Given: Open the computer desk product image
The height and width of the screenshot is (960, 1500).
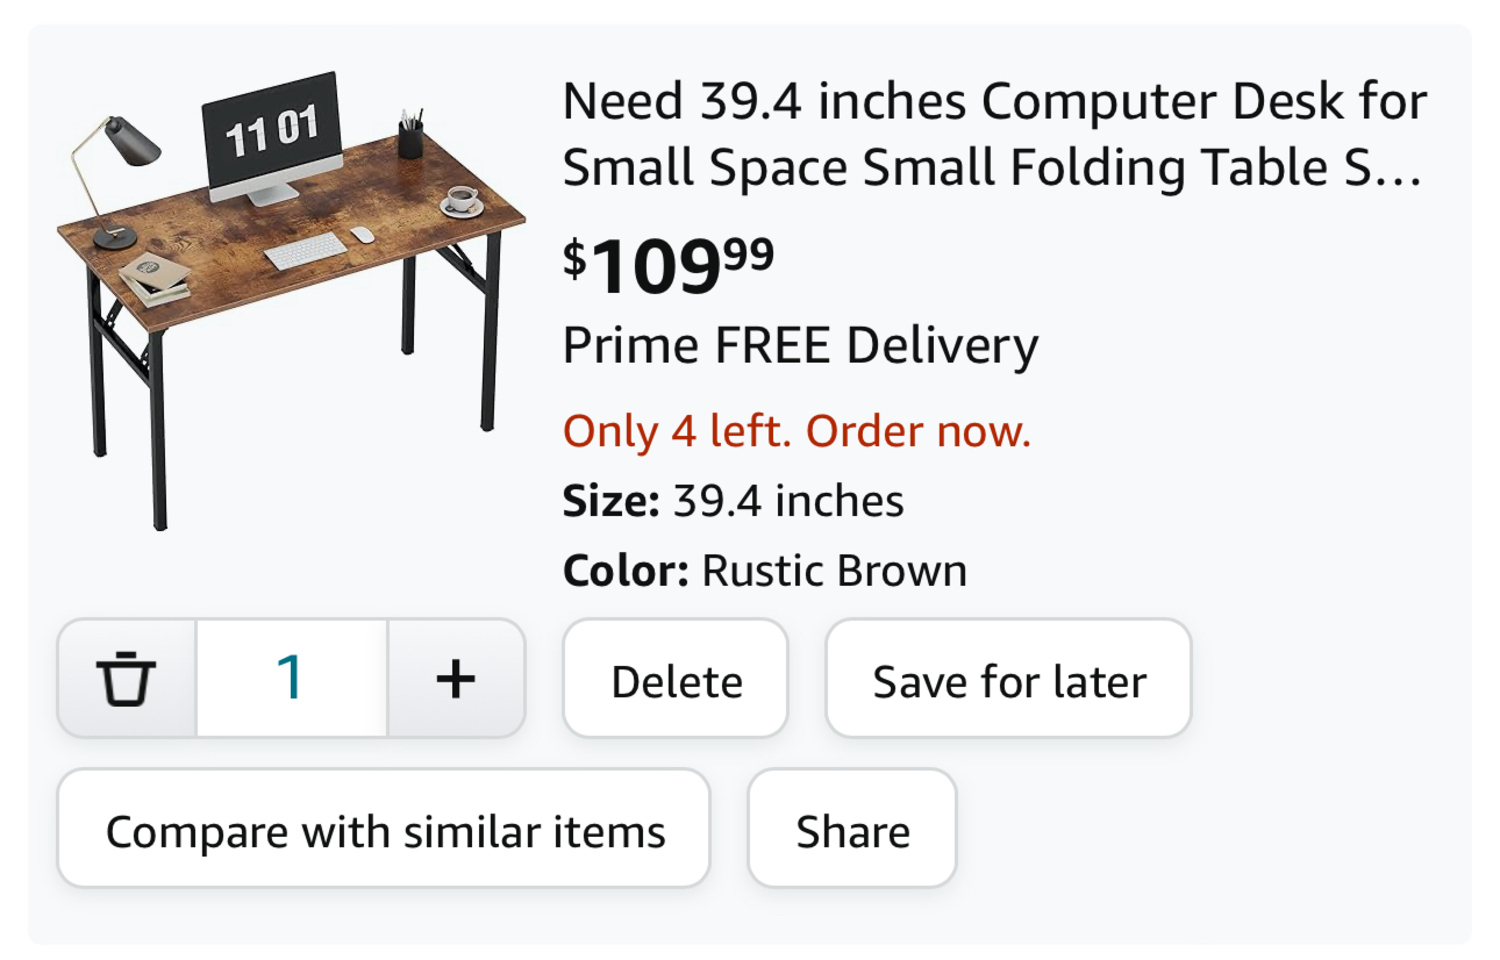Looking at the screenshot, I should (290, 300).
